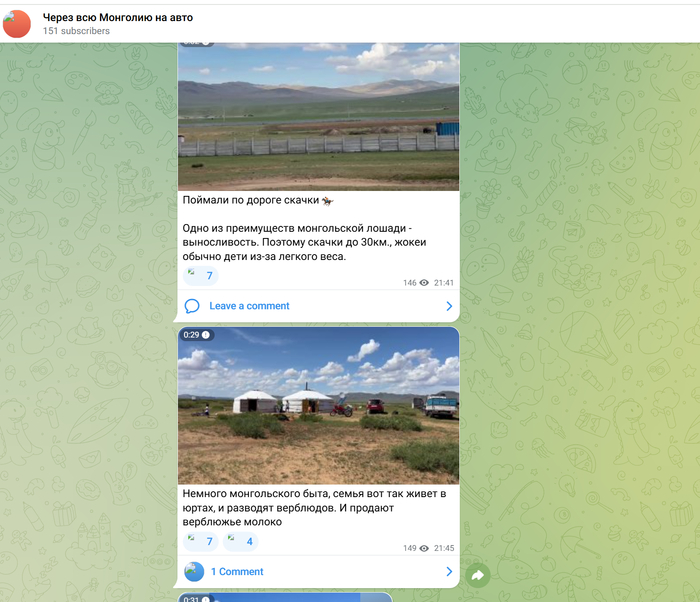The height and width of the screenshot is (602, 700).
Task: Toggle the reaction with count 7 on horse race post
Action: pos(200,276)
